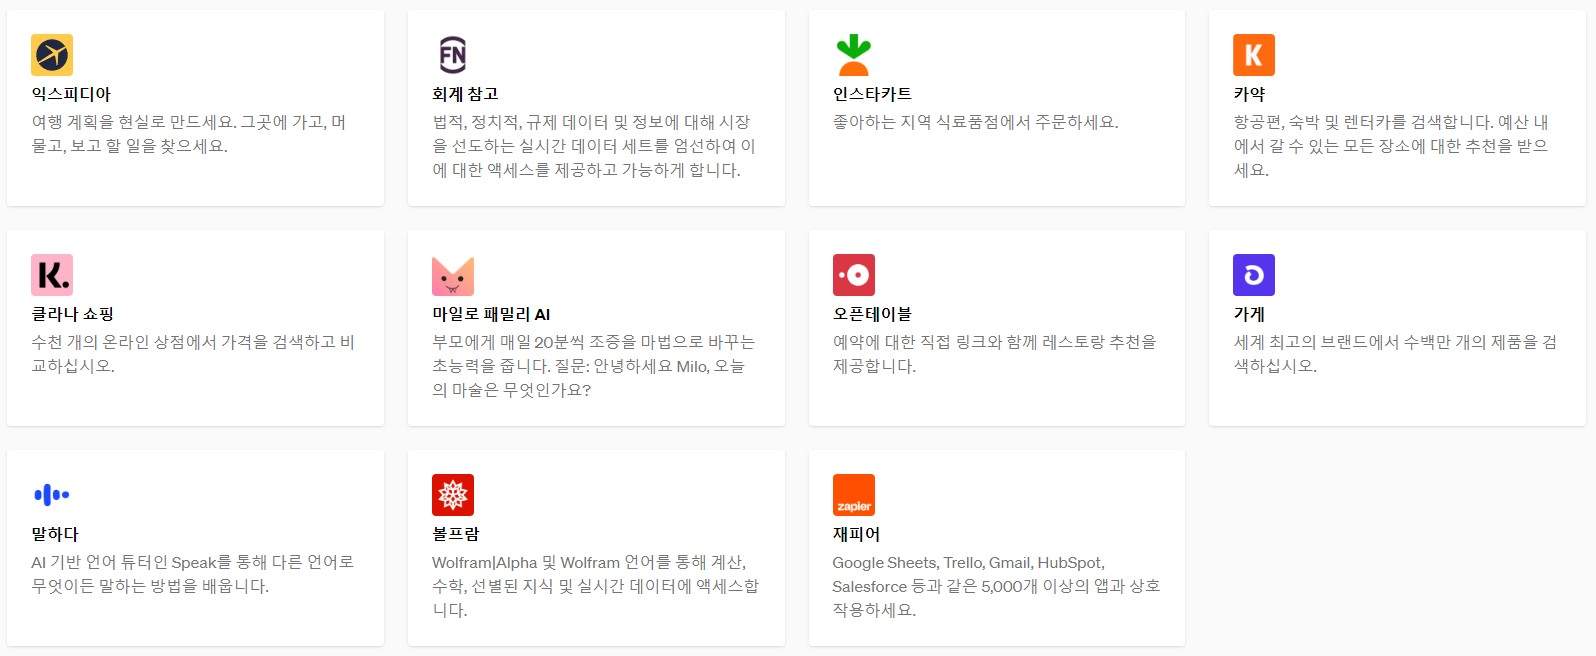This screenshot has height=656, width=1596.
Task: Click the Speak waveform logo icon
Action: pyautogui.click(x=52, y=494)
